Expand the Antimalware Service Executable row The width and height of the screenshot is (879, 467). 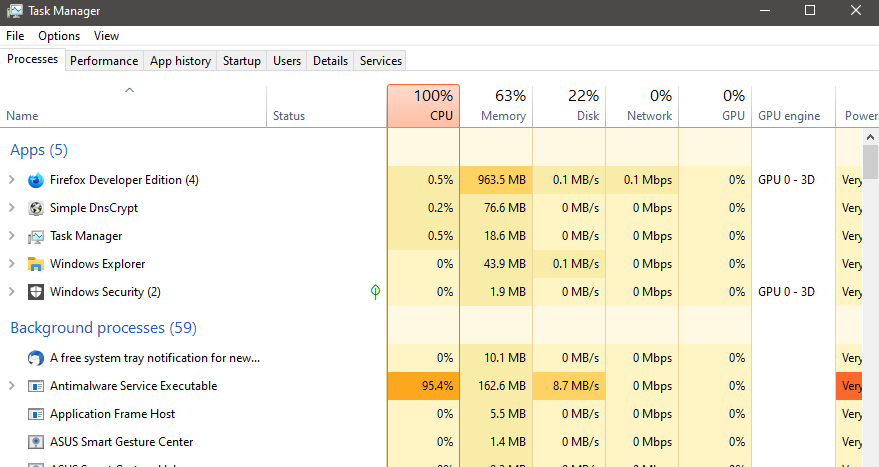[12, 386]
